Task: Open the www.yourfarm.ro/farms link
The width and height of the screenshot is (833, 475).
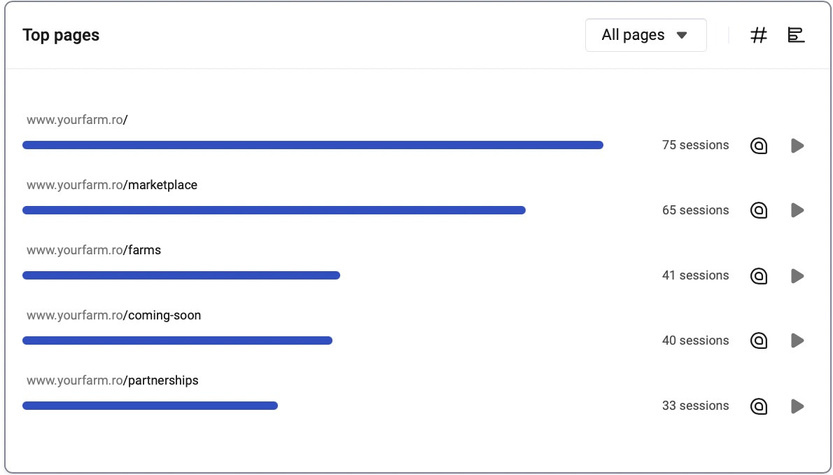Action: (x=94, y=250)
